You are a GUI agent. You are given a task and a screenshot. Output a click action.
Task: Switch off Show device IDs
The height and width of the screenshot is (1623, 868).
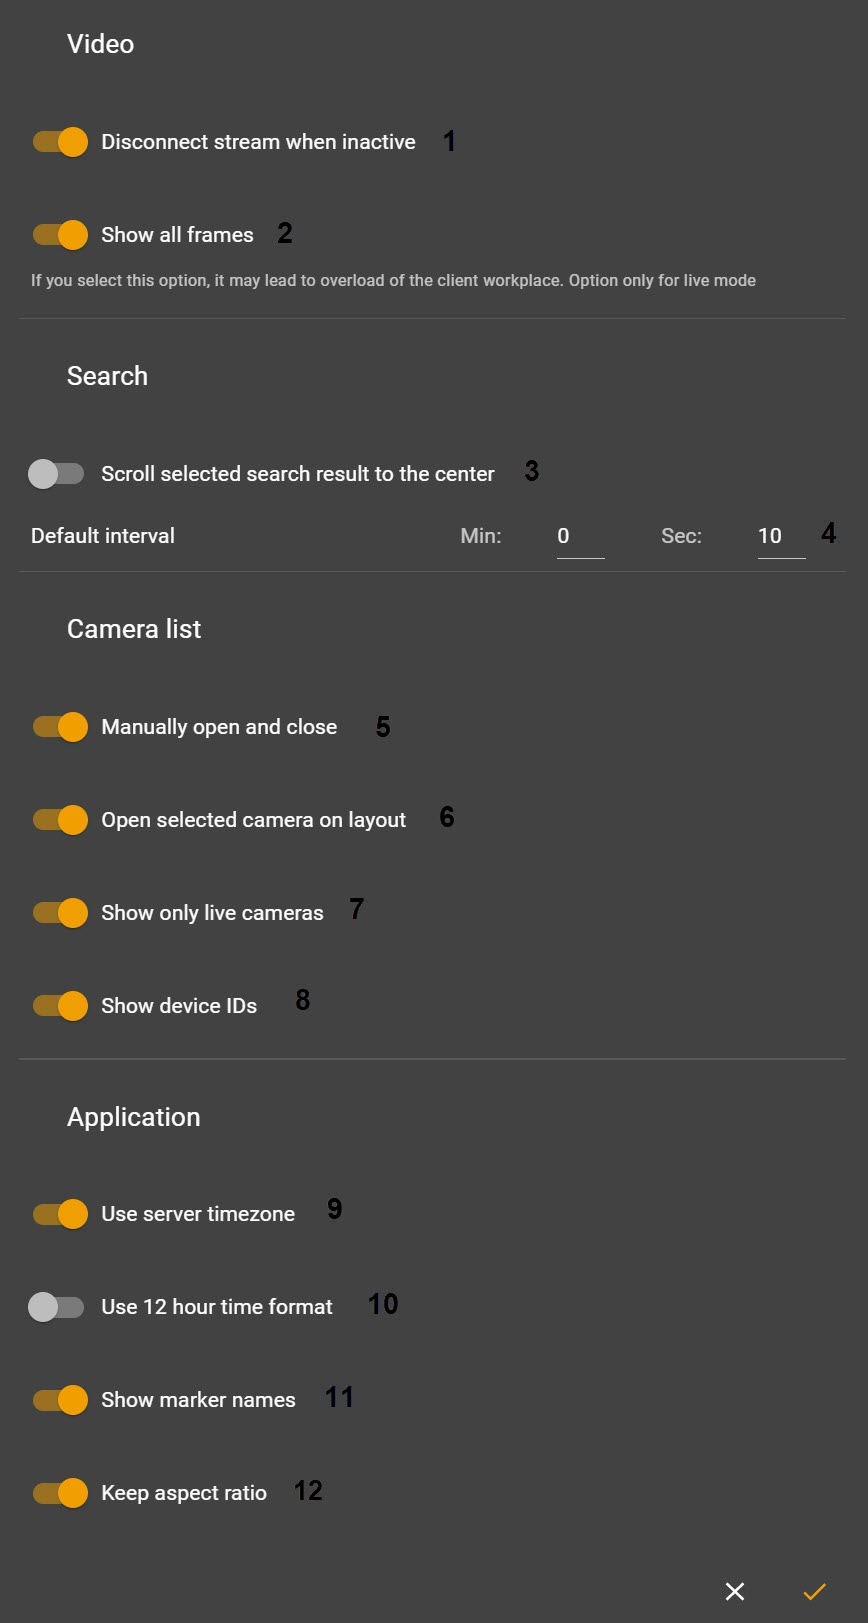point(60,1006)
